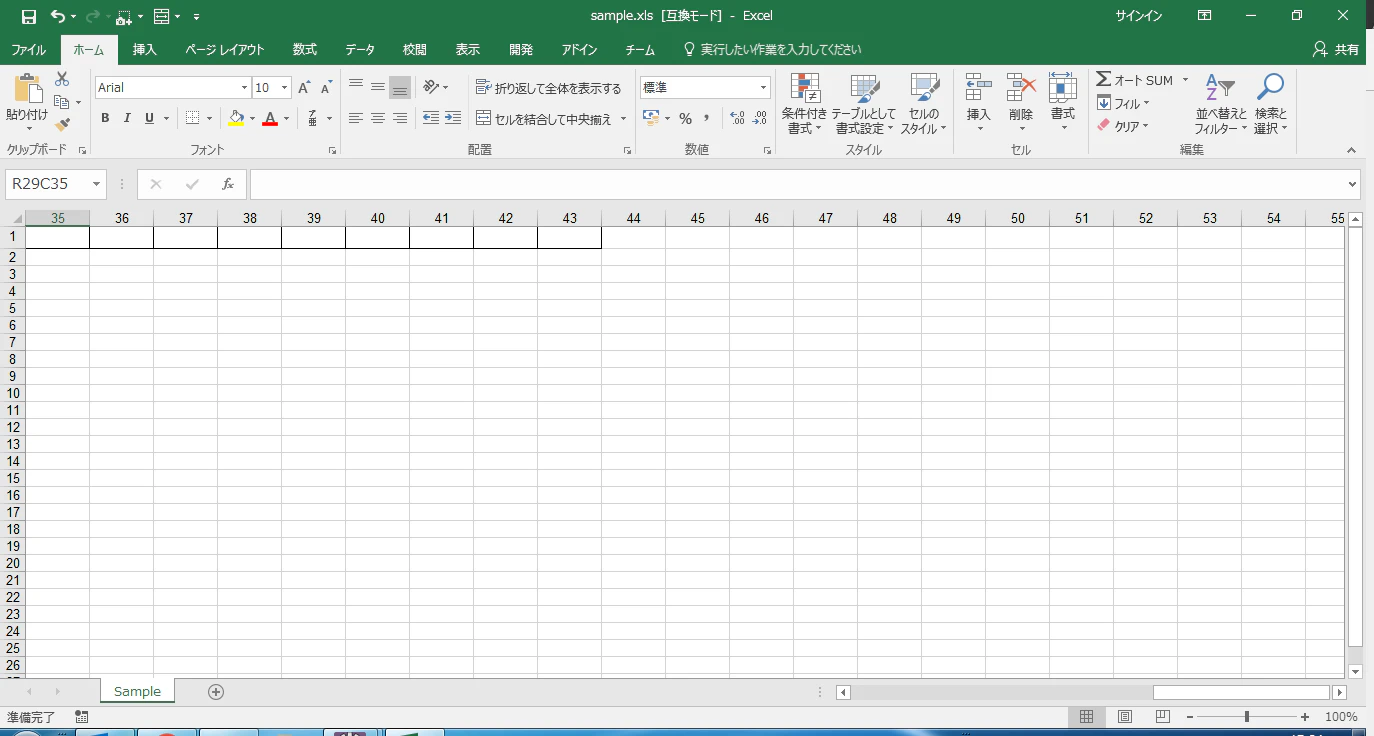Click the サインイン (Sign in) link
This screenshot has height=736, width=1374.
pos(1139,16)
